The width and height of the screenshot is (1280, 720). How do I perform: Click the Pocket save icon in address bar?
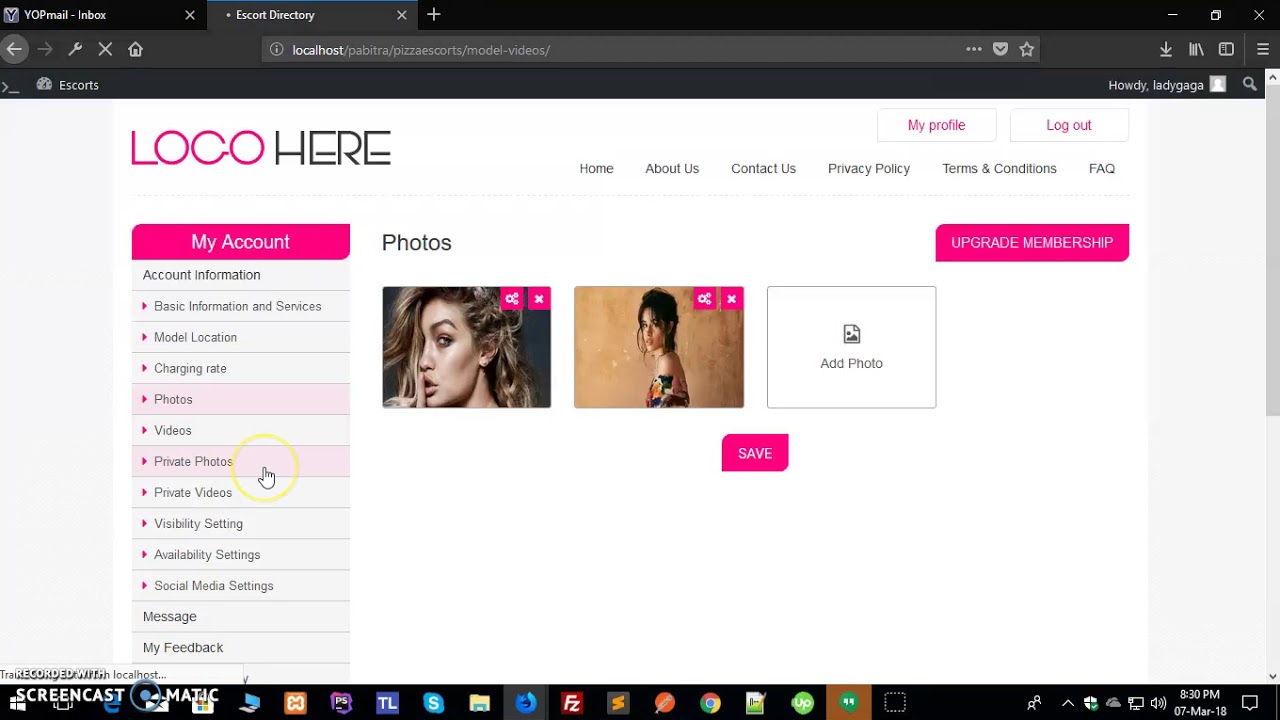1000,49
